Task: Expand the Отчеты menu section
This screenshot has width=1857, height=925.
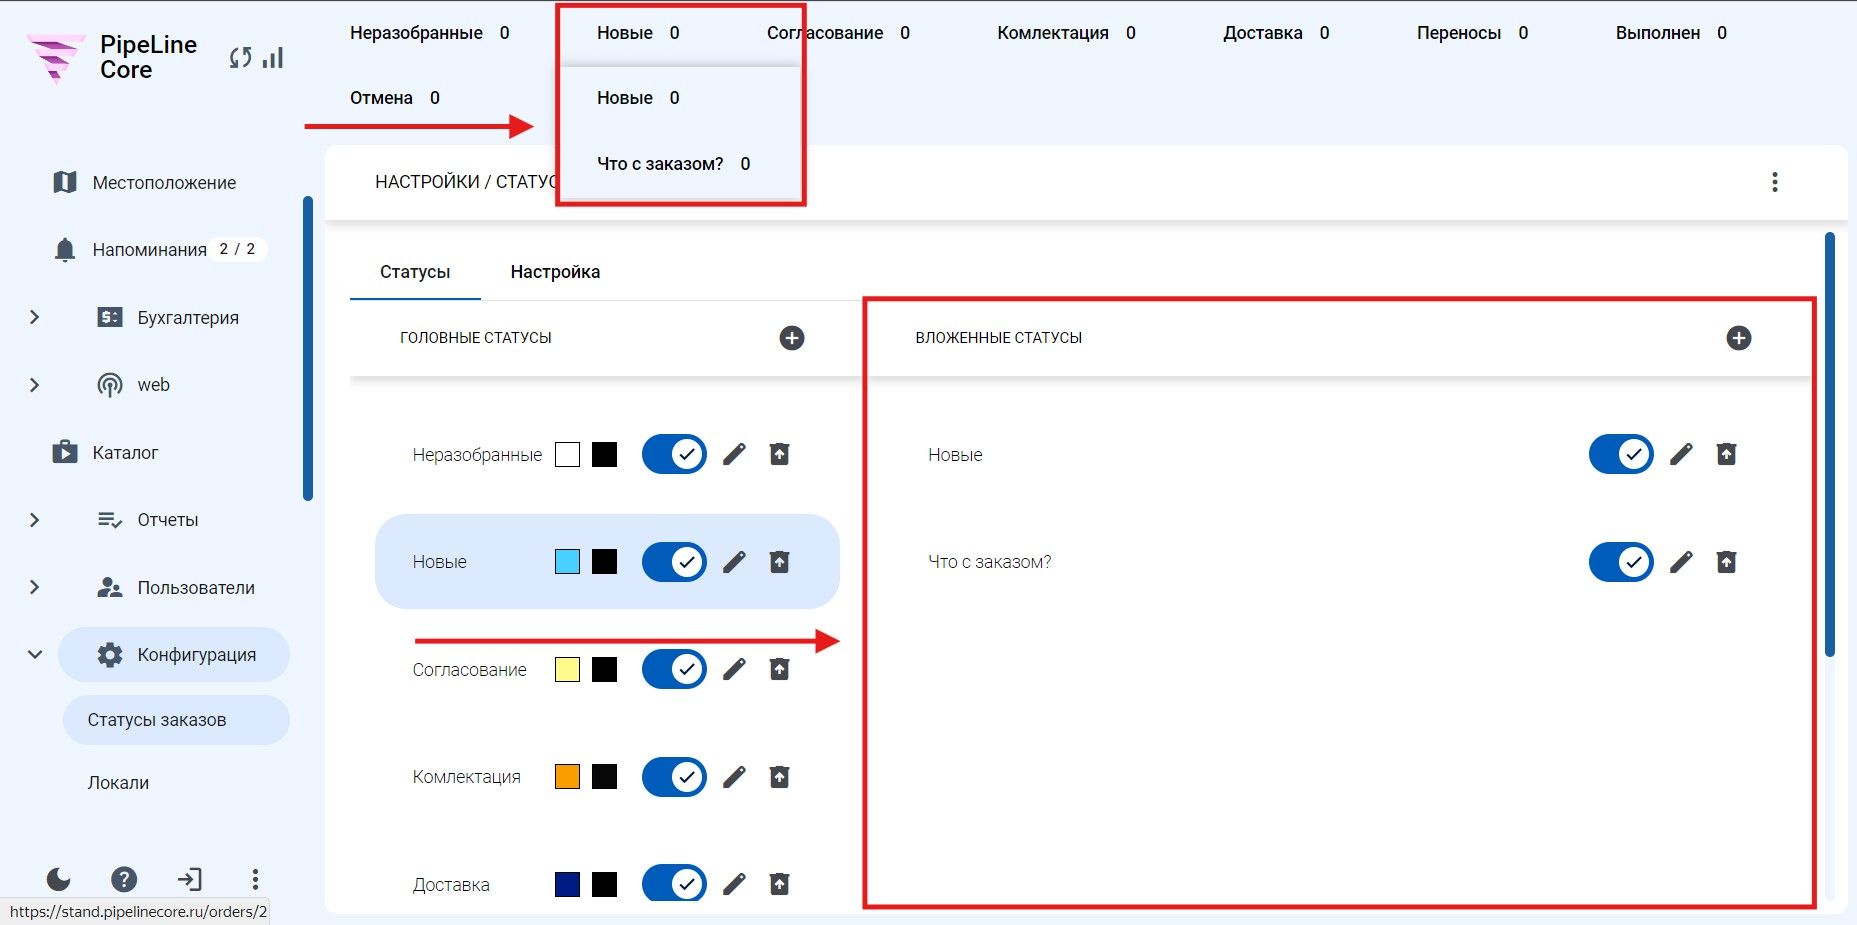Action: (35, 520)
